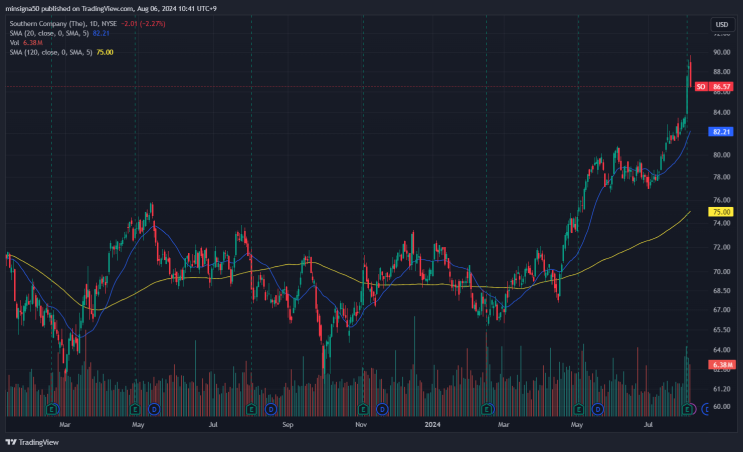Click the earnings E marker between 2024 and Mar
Screen dimensions: 743x452
coord(487,409)
